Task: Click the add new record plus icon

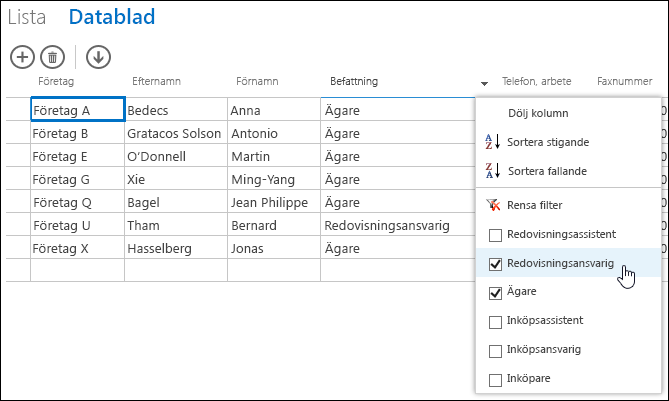Action: 22,57
